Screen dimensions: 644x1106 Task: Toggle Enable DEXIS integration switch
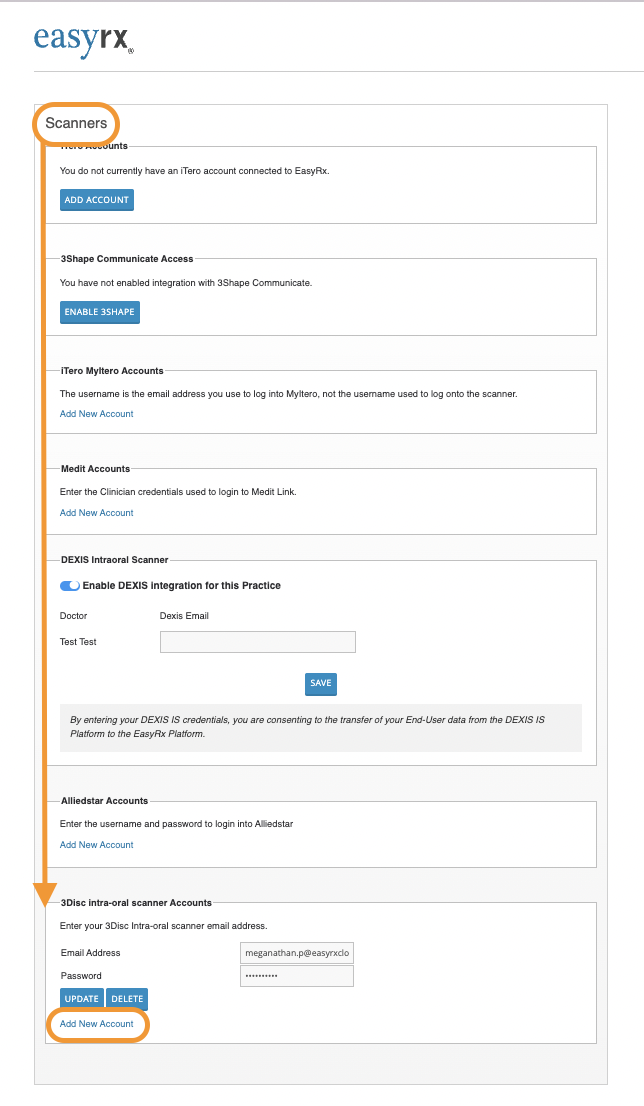(70, 585)
